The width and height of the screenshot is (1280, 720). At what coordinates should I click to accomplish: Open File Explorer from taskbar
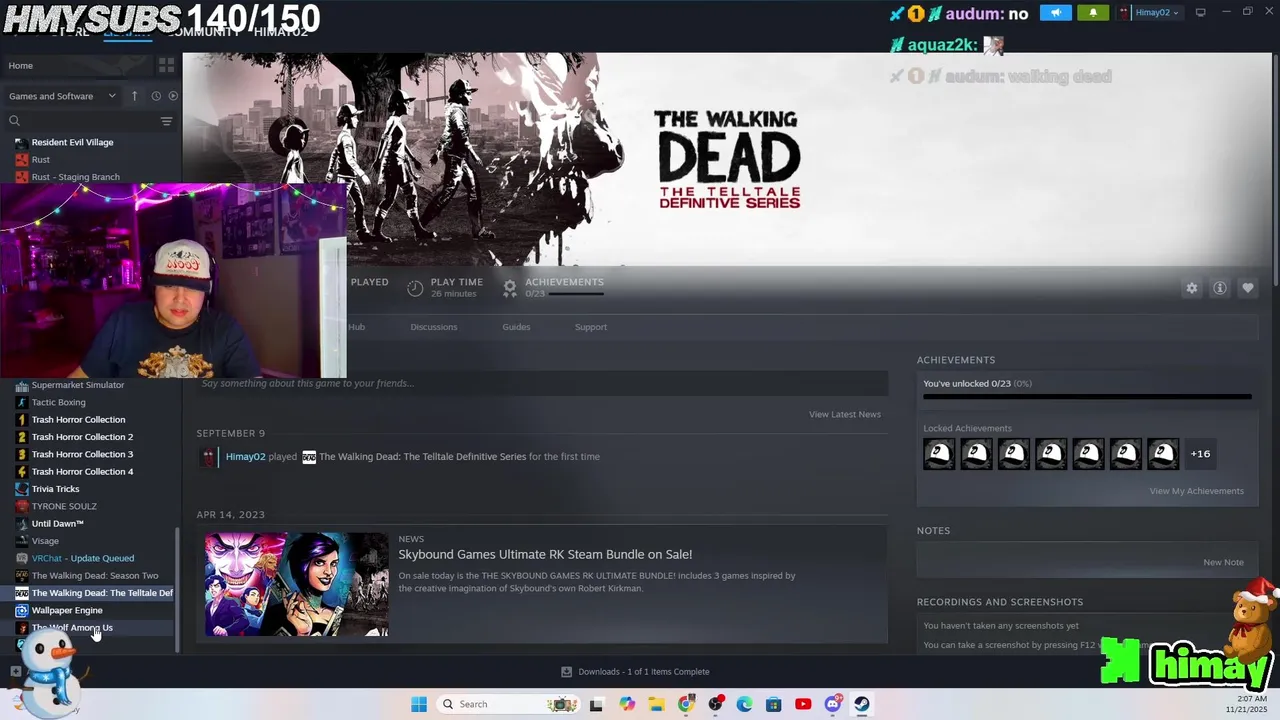pyautogui.click(x=657, y=704)
